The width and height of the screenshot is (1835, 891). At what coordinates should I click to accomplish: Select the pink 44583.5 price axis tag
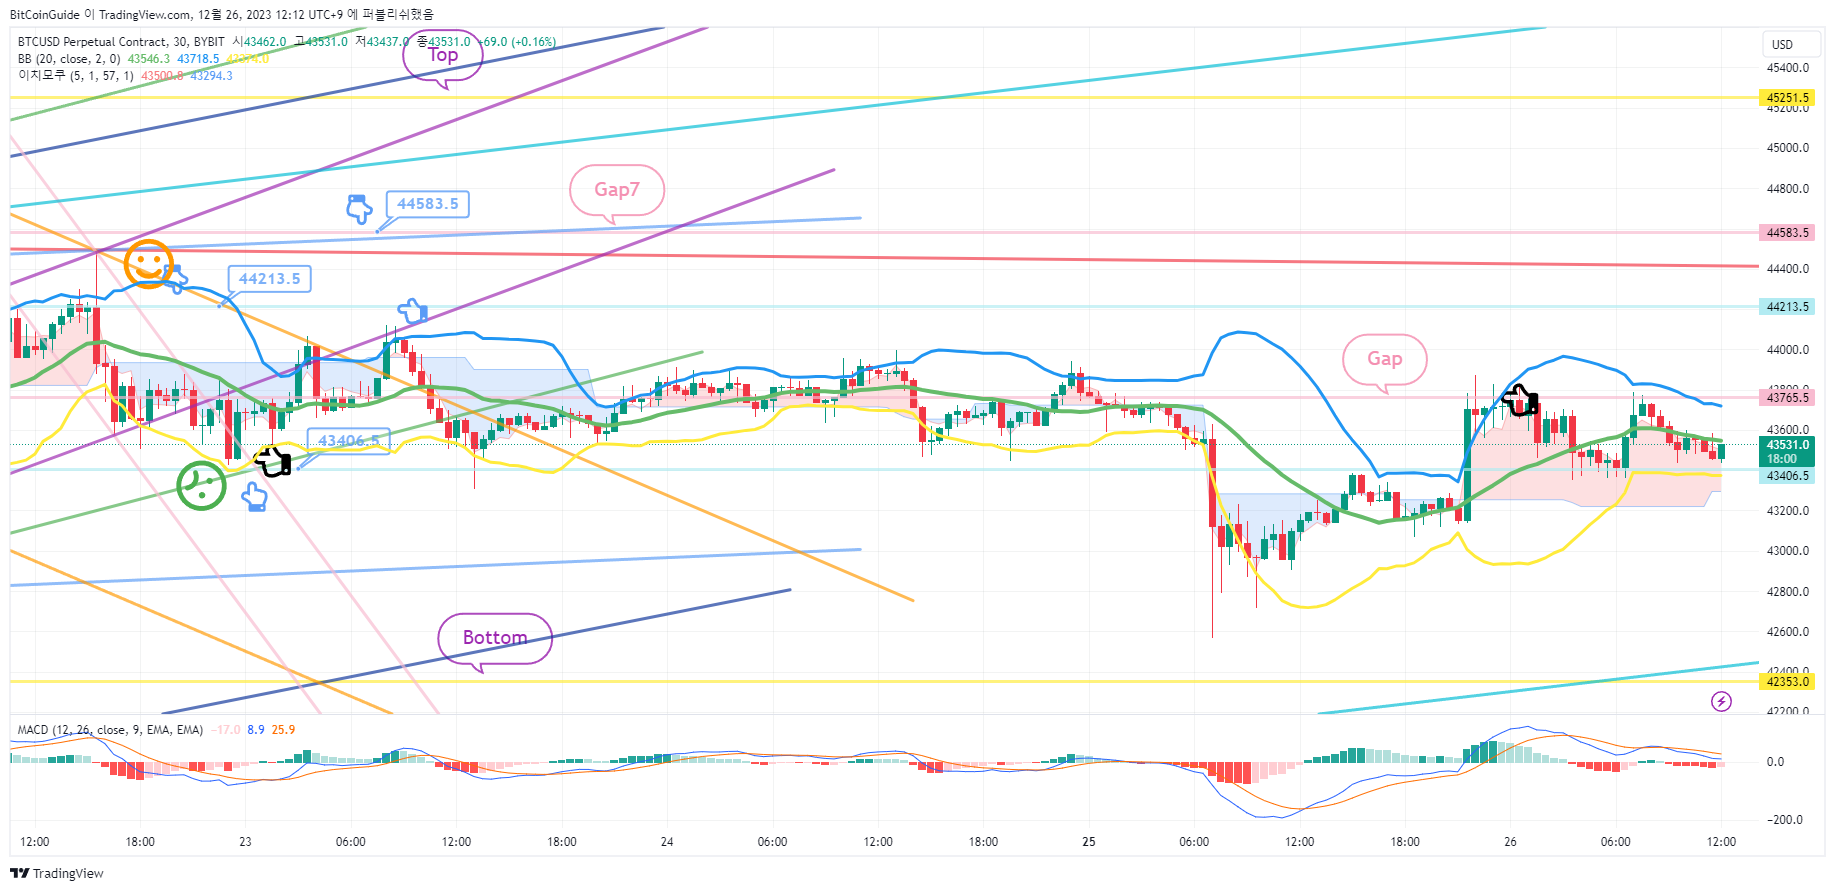tap(1788, 233)
